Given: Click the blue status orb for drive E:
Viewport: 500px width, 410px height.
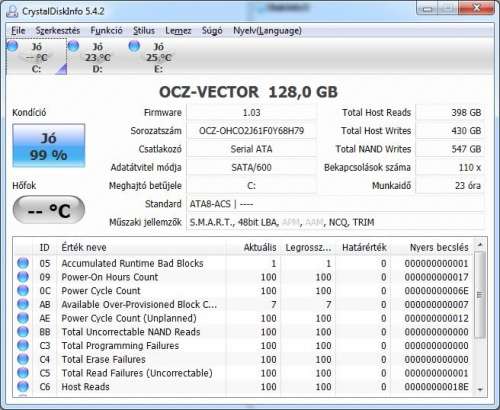Looking at the screenshot, I should 134,46.
